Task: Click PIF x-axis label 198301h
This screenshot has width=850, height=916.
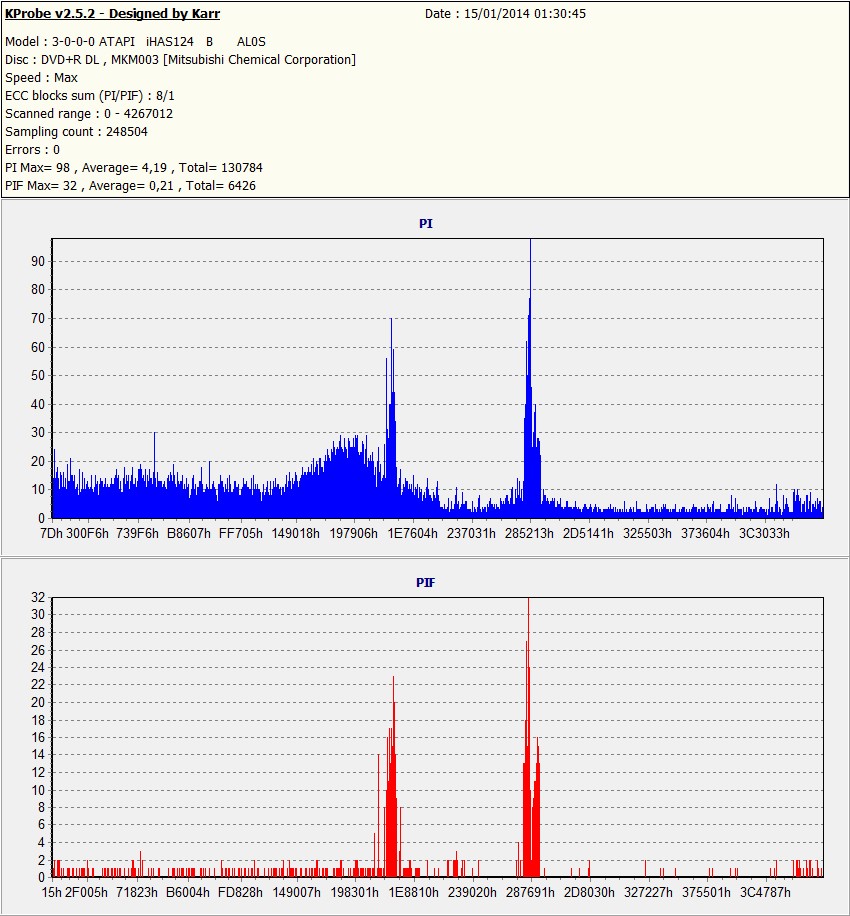Action: point(355,893)
